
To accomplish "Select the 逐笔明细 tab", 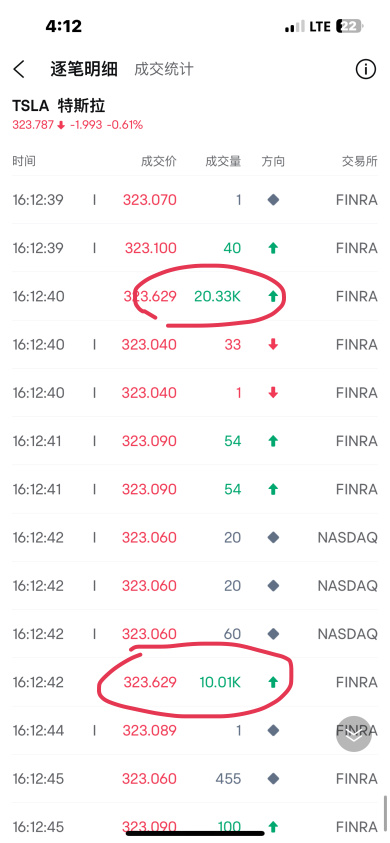I will click(x=84, y=69).
